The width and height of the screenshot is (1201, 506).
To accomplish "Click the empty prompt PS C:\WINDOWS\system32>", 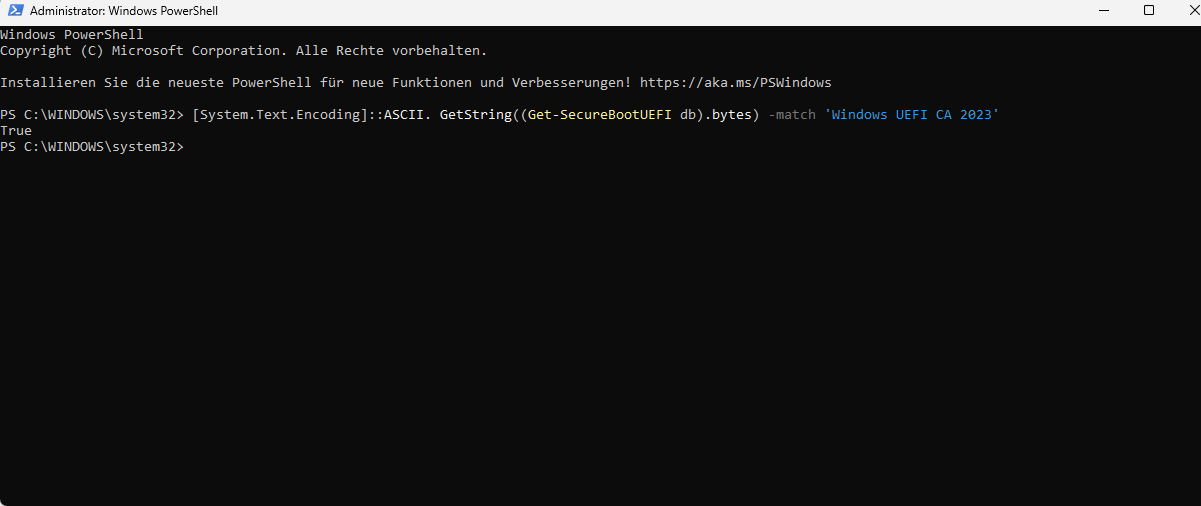I will (x=92, y=147).
